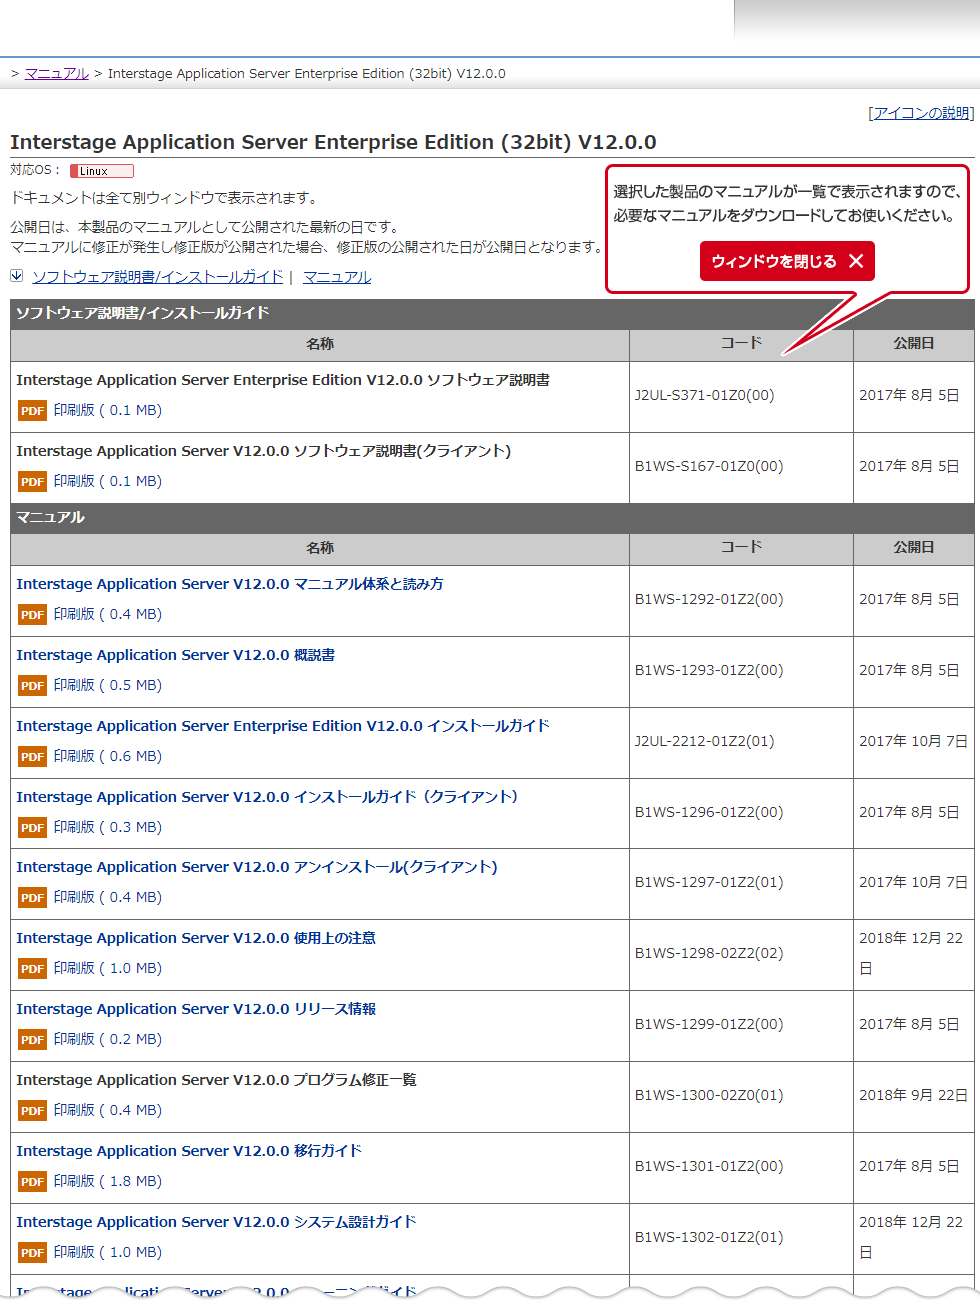
Task: Select code B1WS-1296-01Z2(00)
Action: (709, 812)
